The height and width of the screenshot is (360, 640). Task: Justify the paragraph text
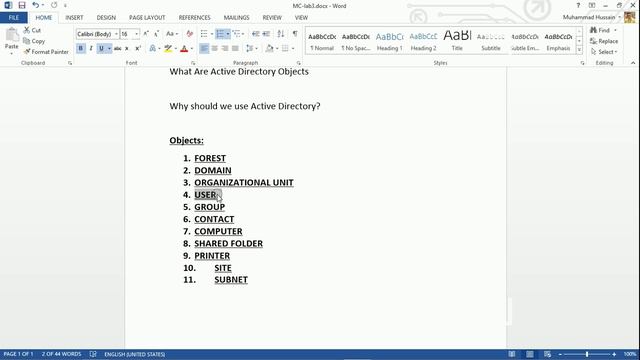235,49
